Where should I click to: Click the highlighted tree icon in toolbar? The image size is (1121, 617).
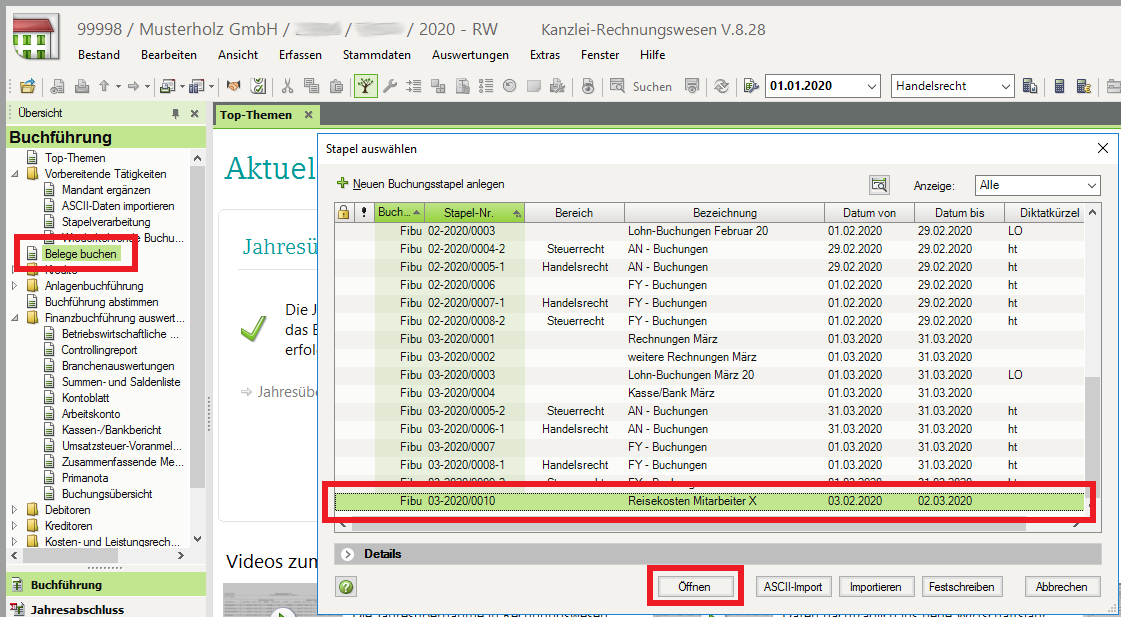[x=366, y=87]
